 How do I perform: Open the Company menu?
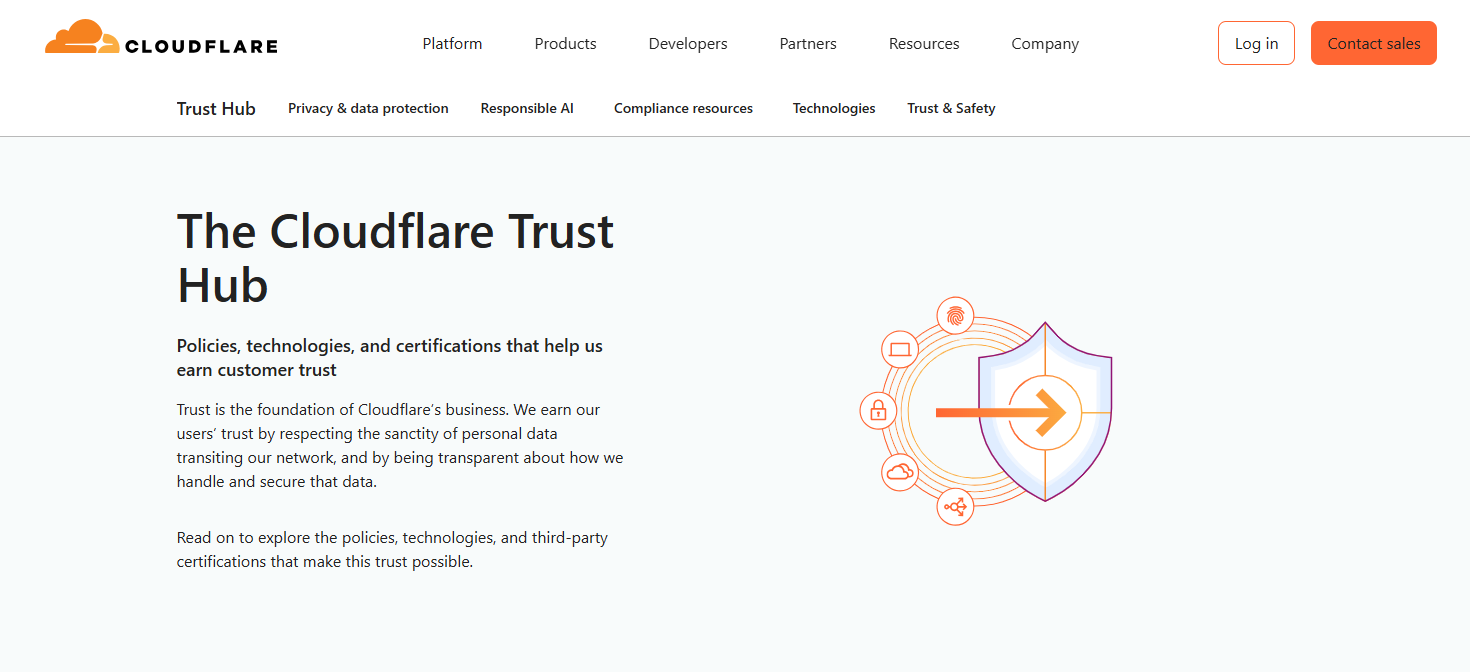(1045, 44)
